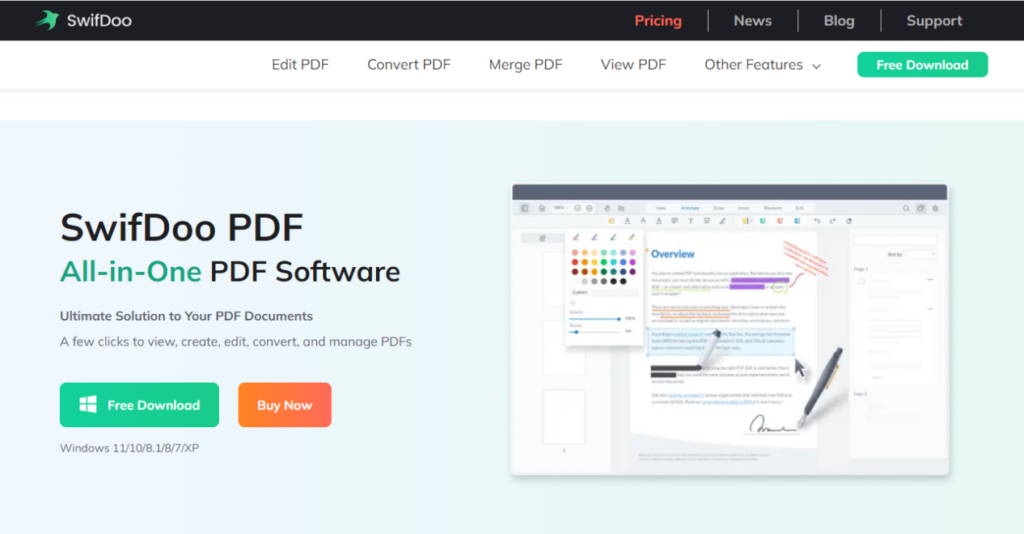Screen dimensions: 1024x534
Task: Open the Sort by dropdown in preview
Action: point(921,254)
